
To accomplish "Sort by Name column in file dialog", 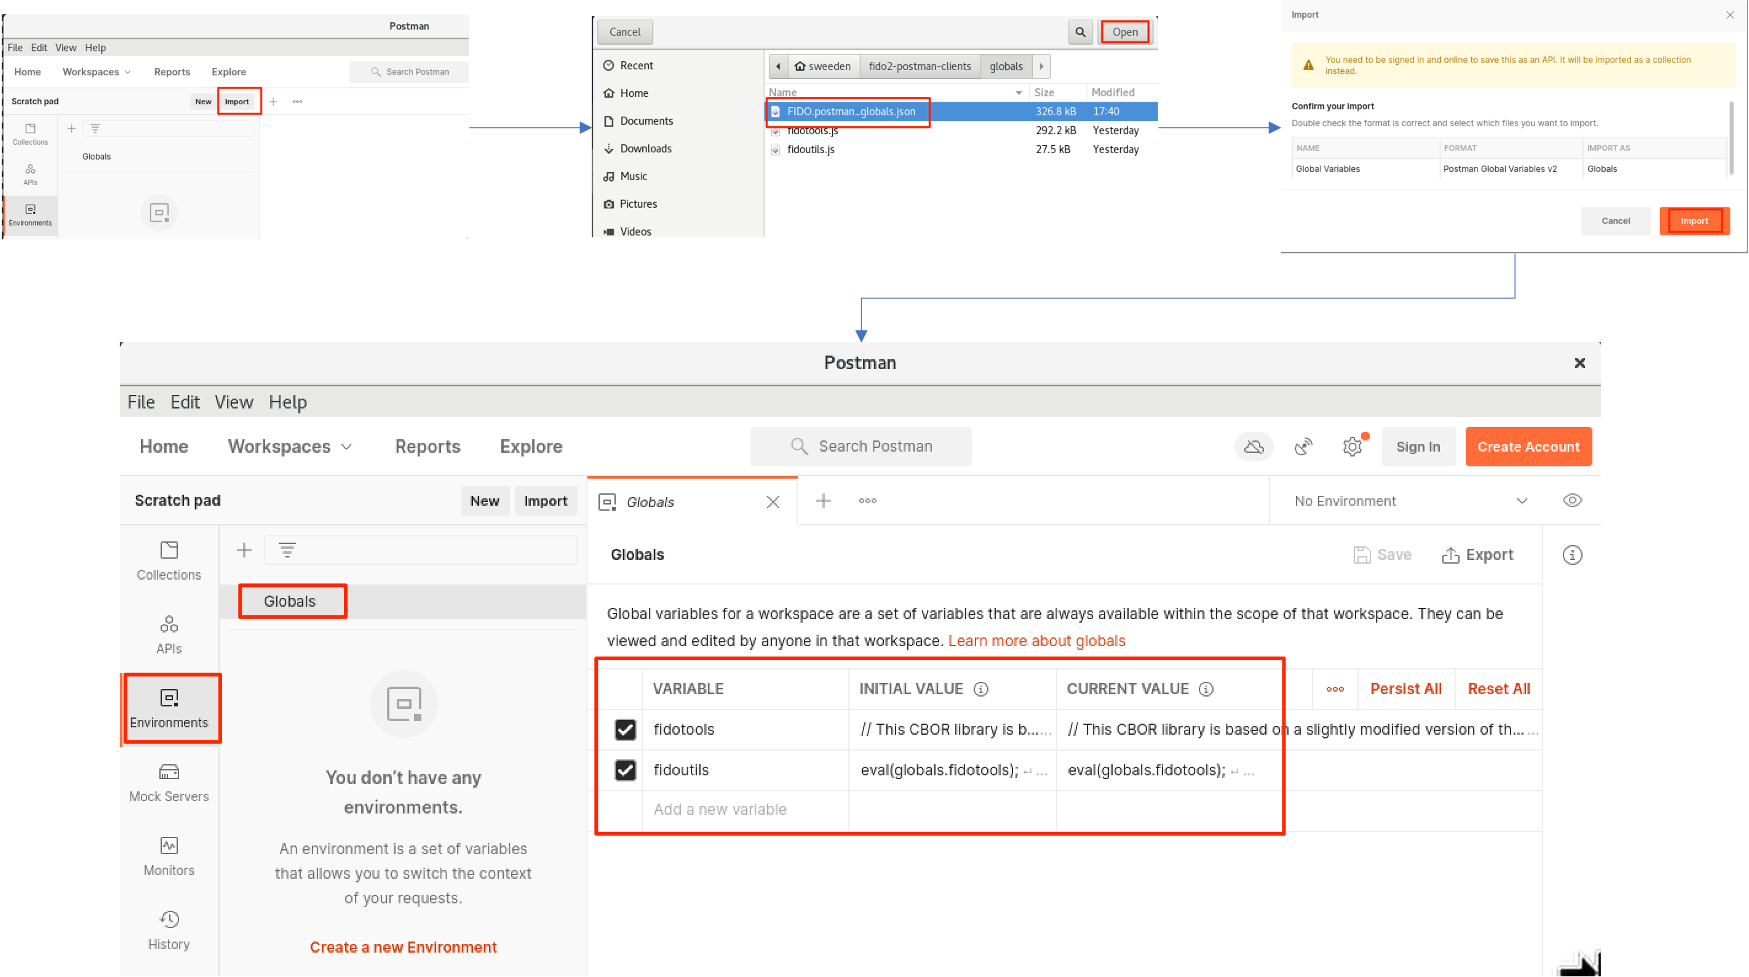I will tap(895, 92).
